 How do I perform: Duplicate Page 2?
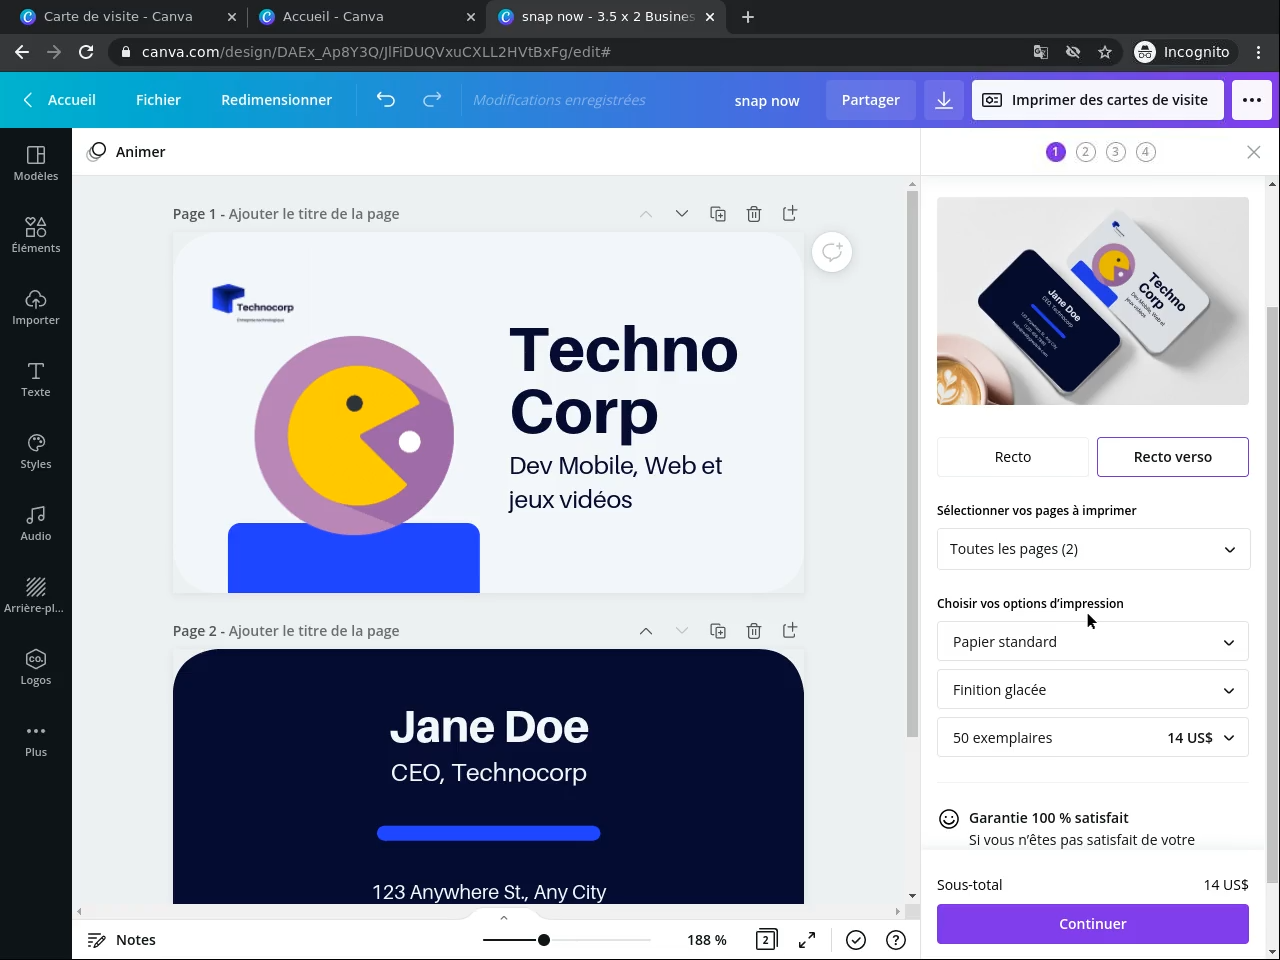tap(718, 631)
